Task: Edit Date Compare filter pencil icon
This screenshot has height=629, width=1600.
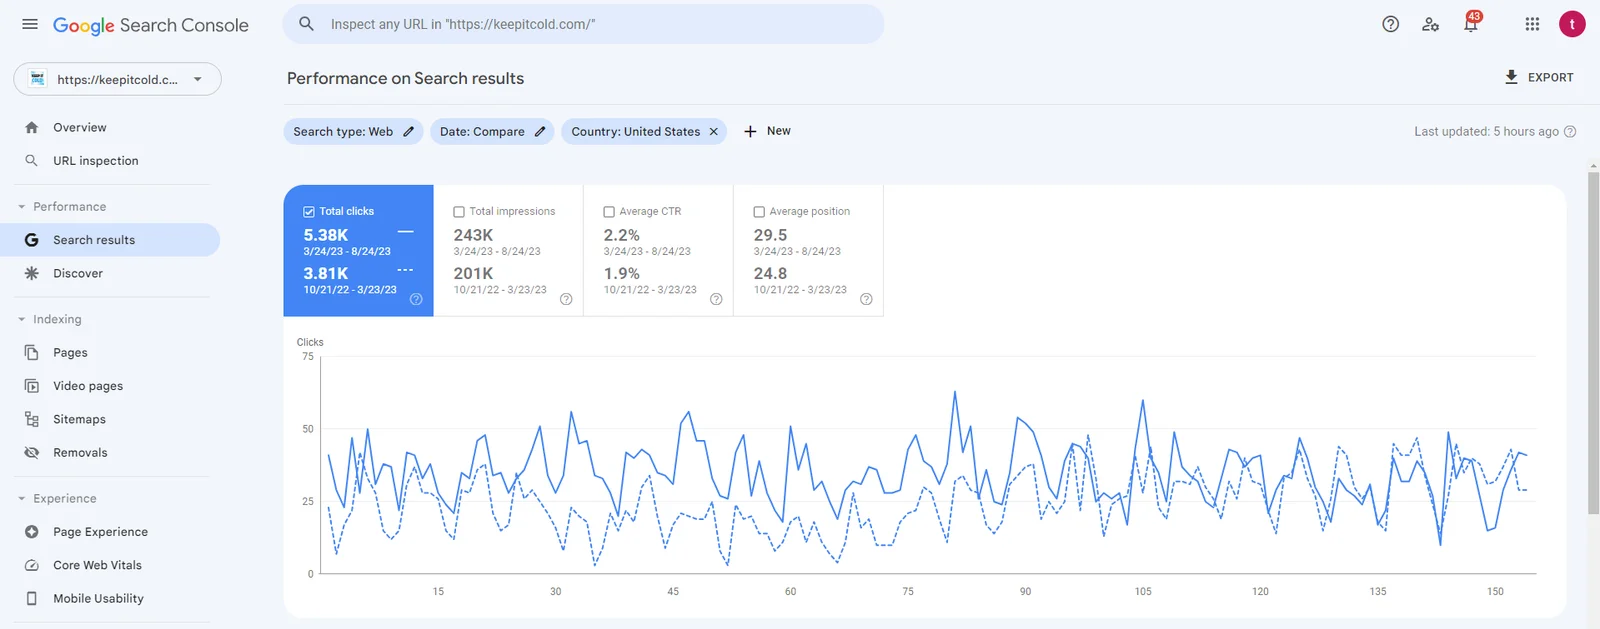Action: pyautogui.click(x=540, y=131)
